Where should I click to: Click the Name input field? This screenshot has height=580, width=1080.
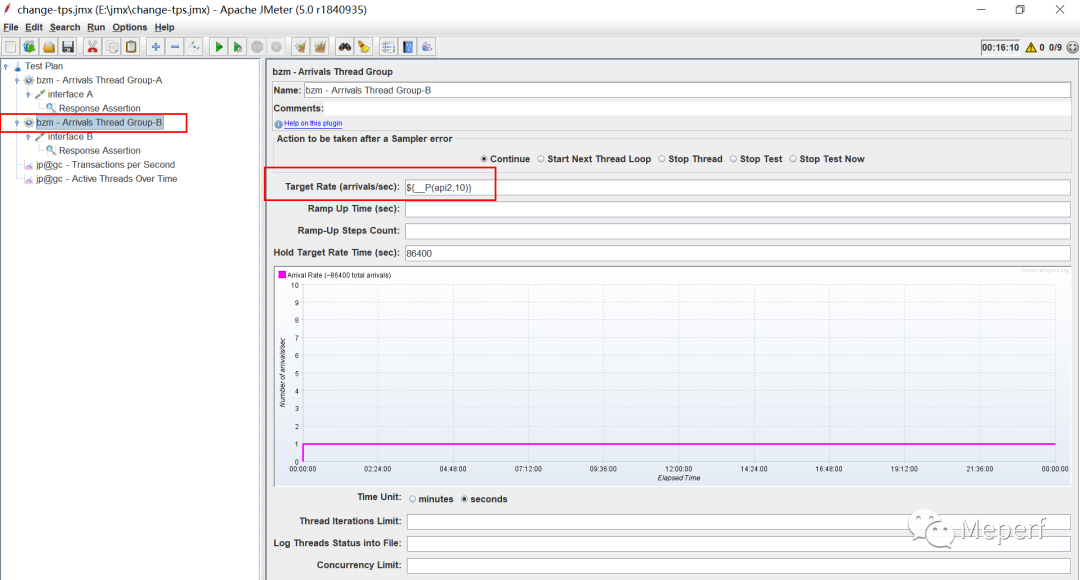687,90
